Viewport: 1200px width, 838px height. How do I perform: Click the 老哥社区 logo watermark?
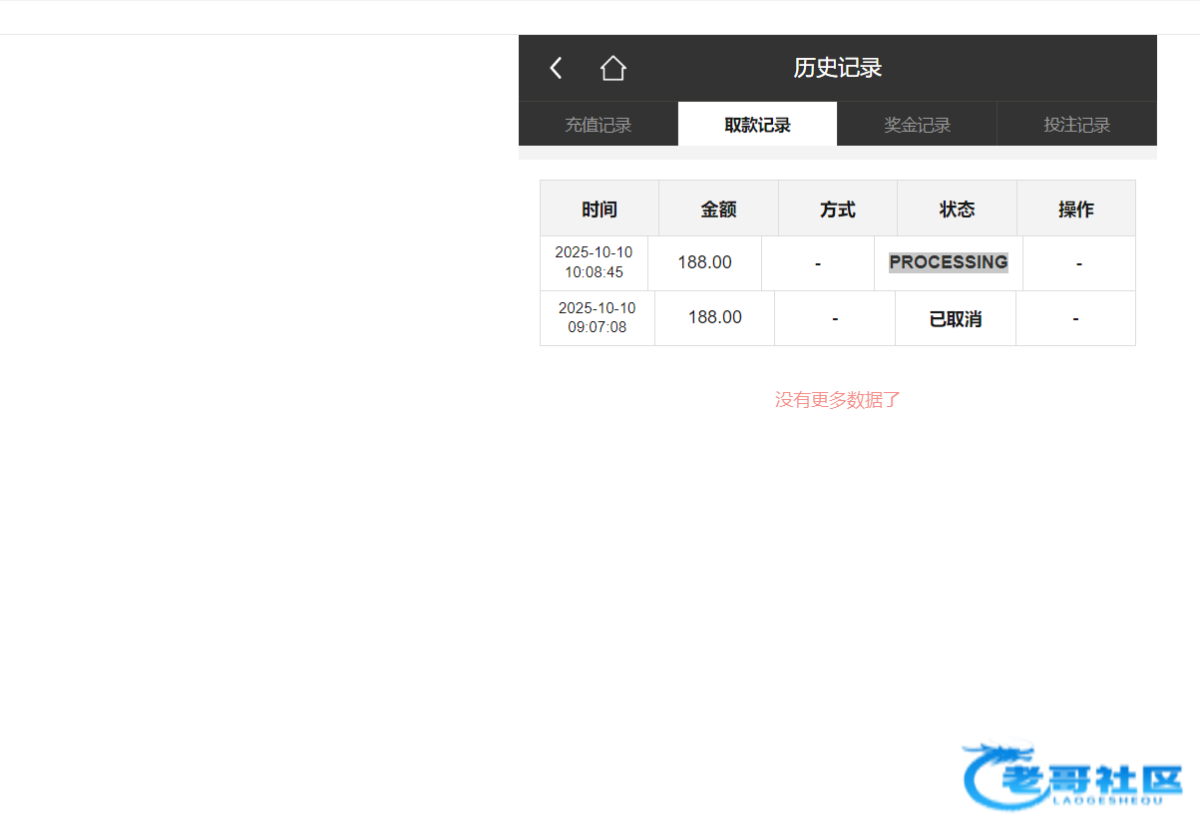pos(1072,777)
